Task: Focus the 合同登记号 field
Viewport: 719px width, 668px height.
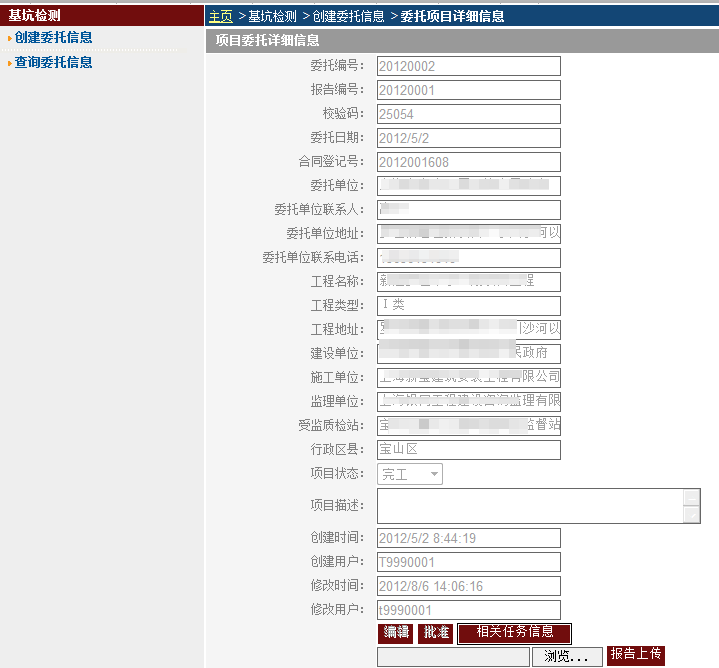Action: coord(468,162)
